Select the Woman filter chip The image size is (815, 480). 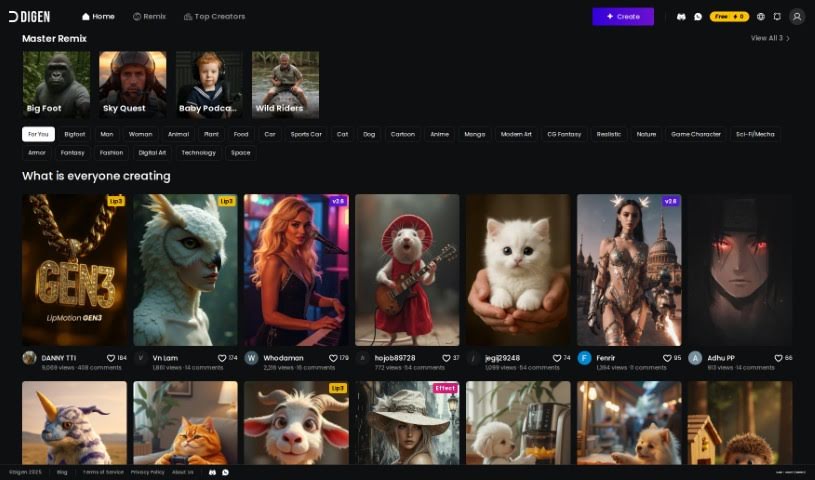[140, 134]
